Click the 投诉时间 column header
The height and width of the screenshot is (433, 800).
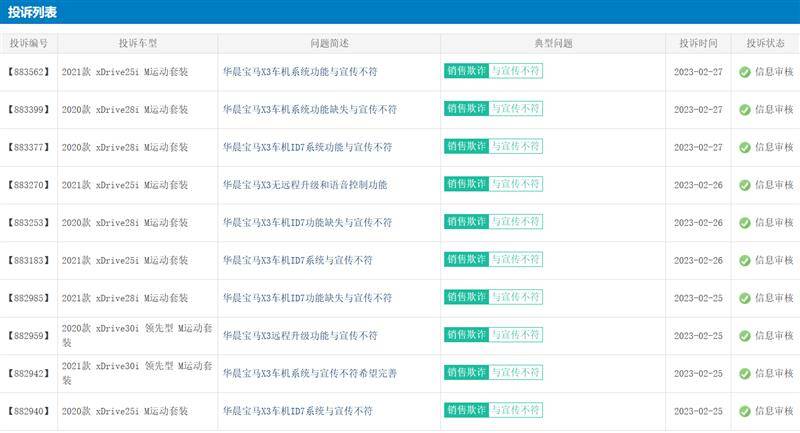coord(698,43)
